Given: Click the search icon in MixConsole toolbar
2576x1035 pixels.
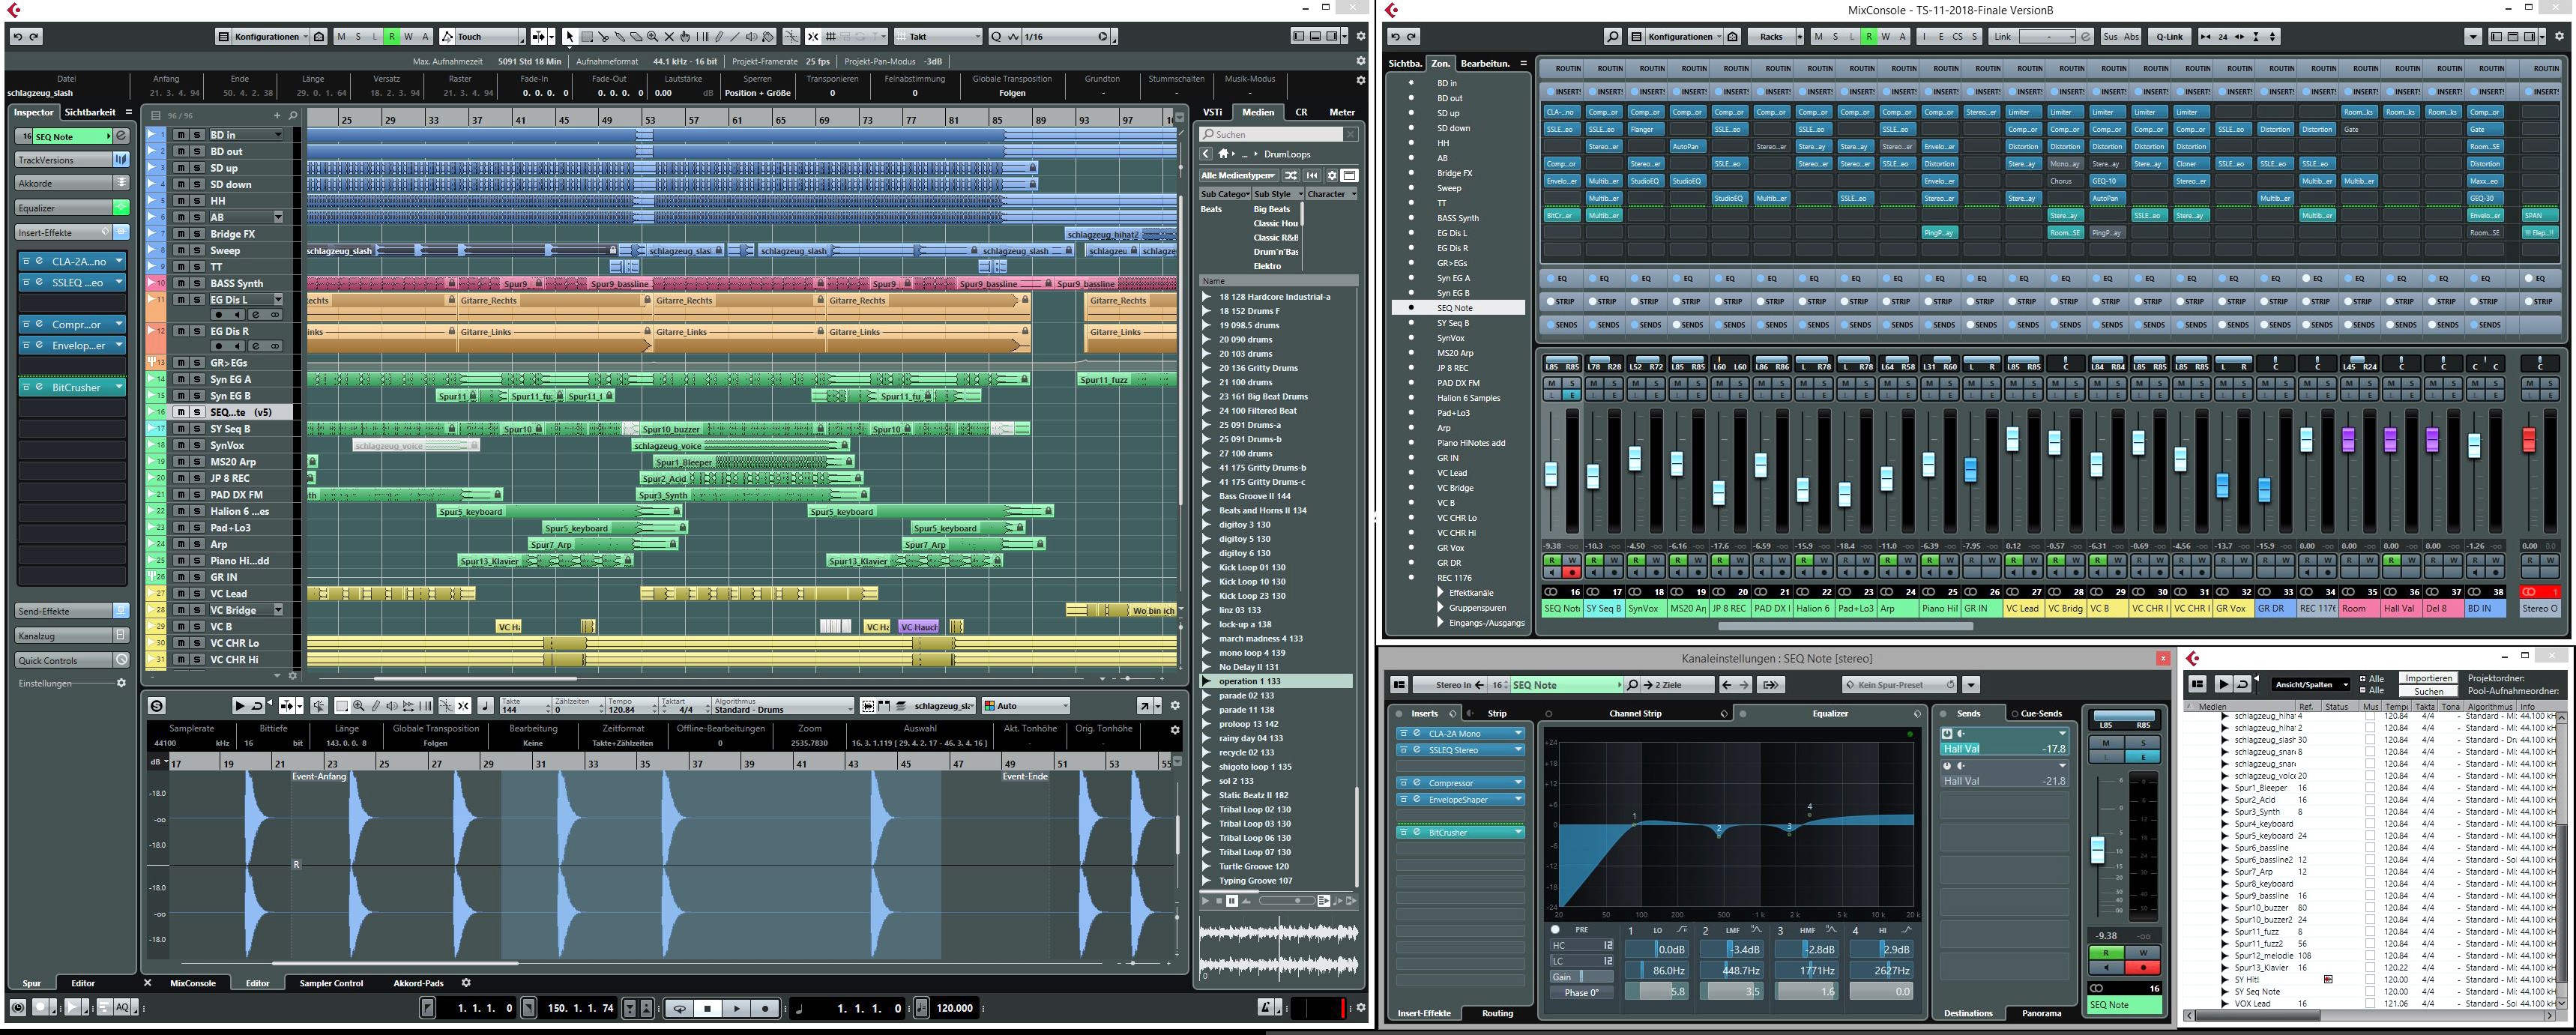Looking at the screenshot, I should [x=1612, y=37].
